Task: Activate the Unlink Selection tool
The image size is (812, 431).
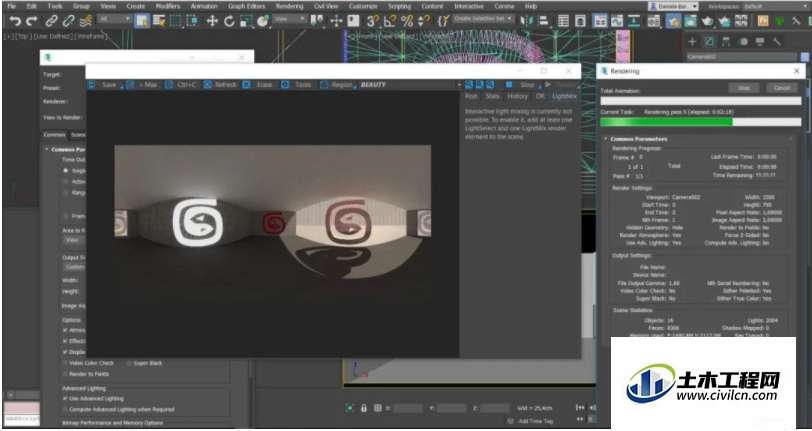Action: pyautogui.click(x=68, y=21)
